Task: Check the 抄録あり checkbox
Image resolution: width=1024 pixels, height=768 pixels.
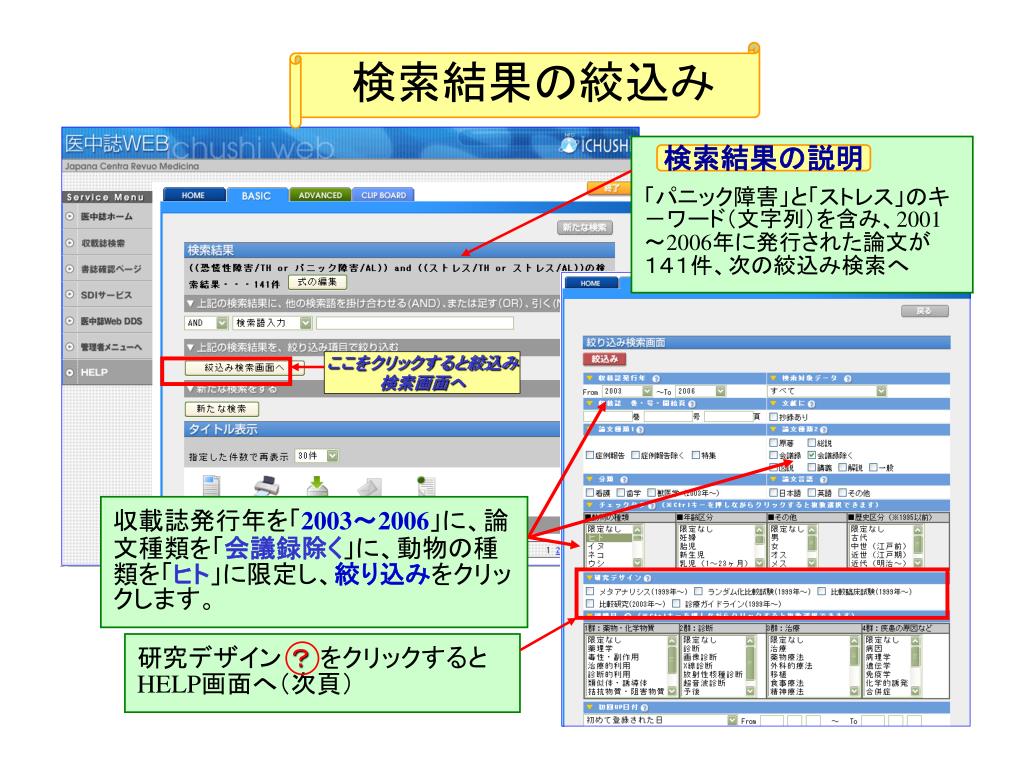Action: 774,417
